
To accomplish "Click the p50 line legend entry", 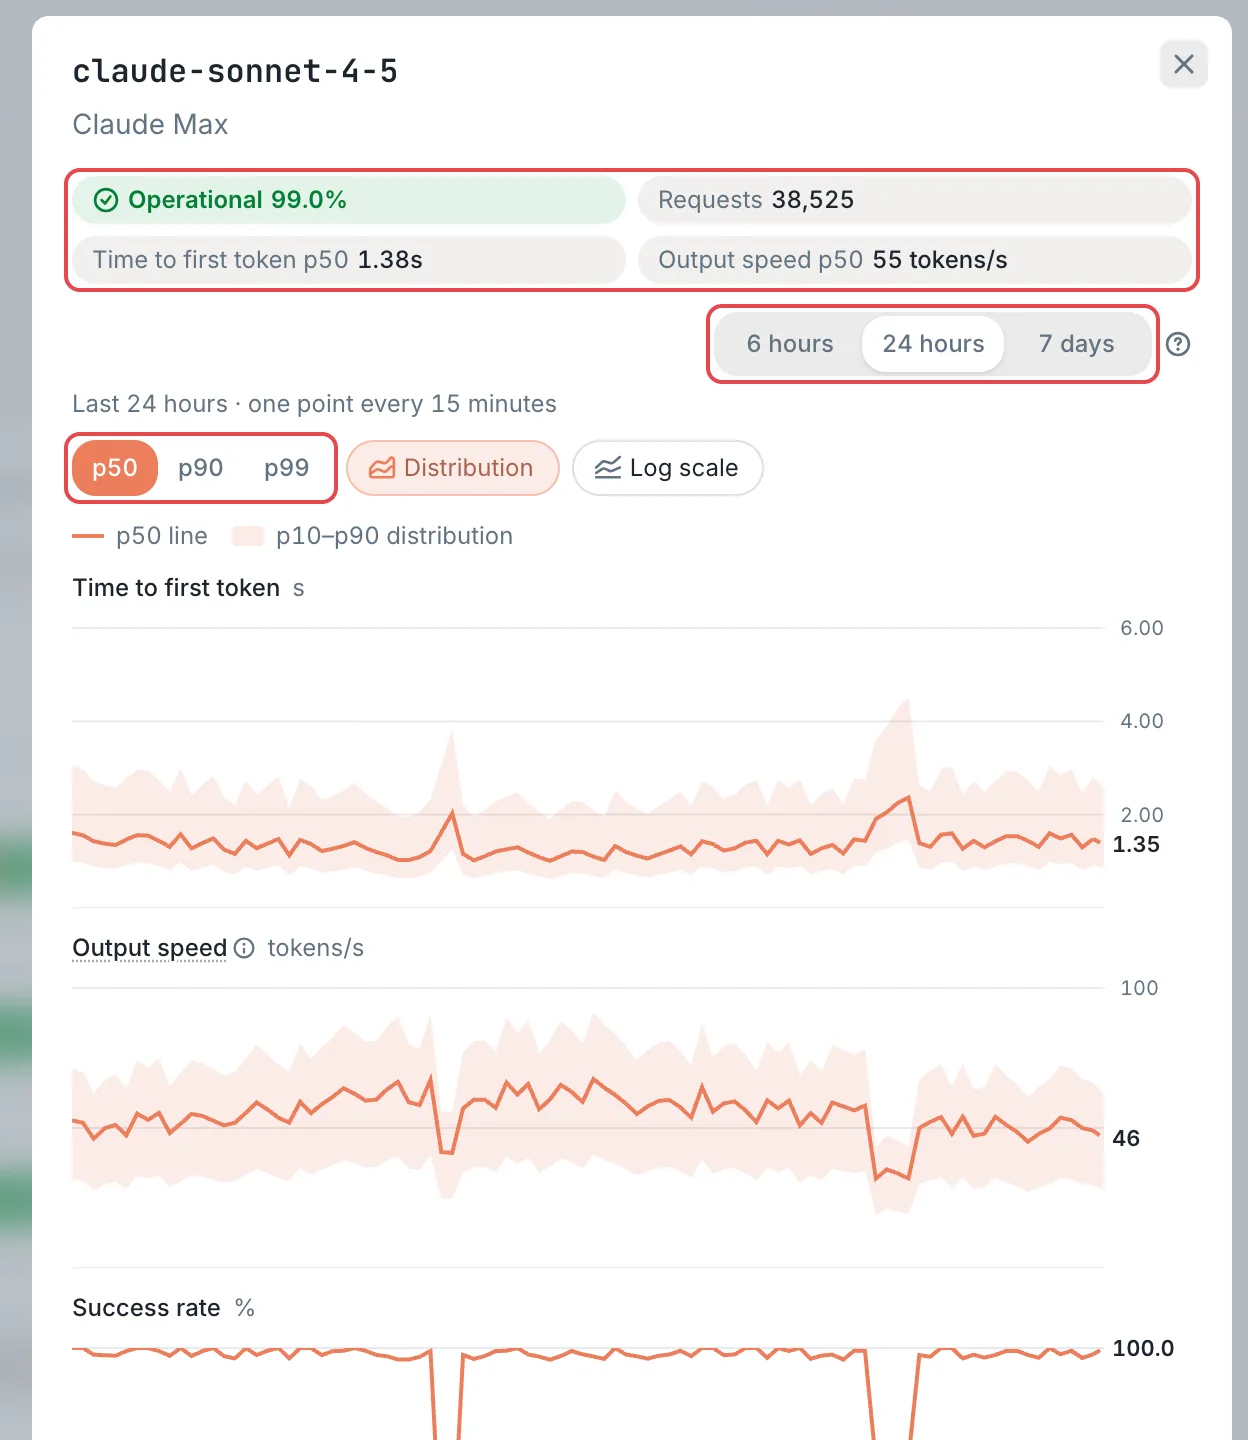I will [140, 536].
